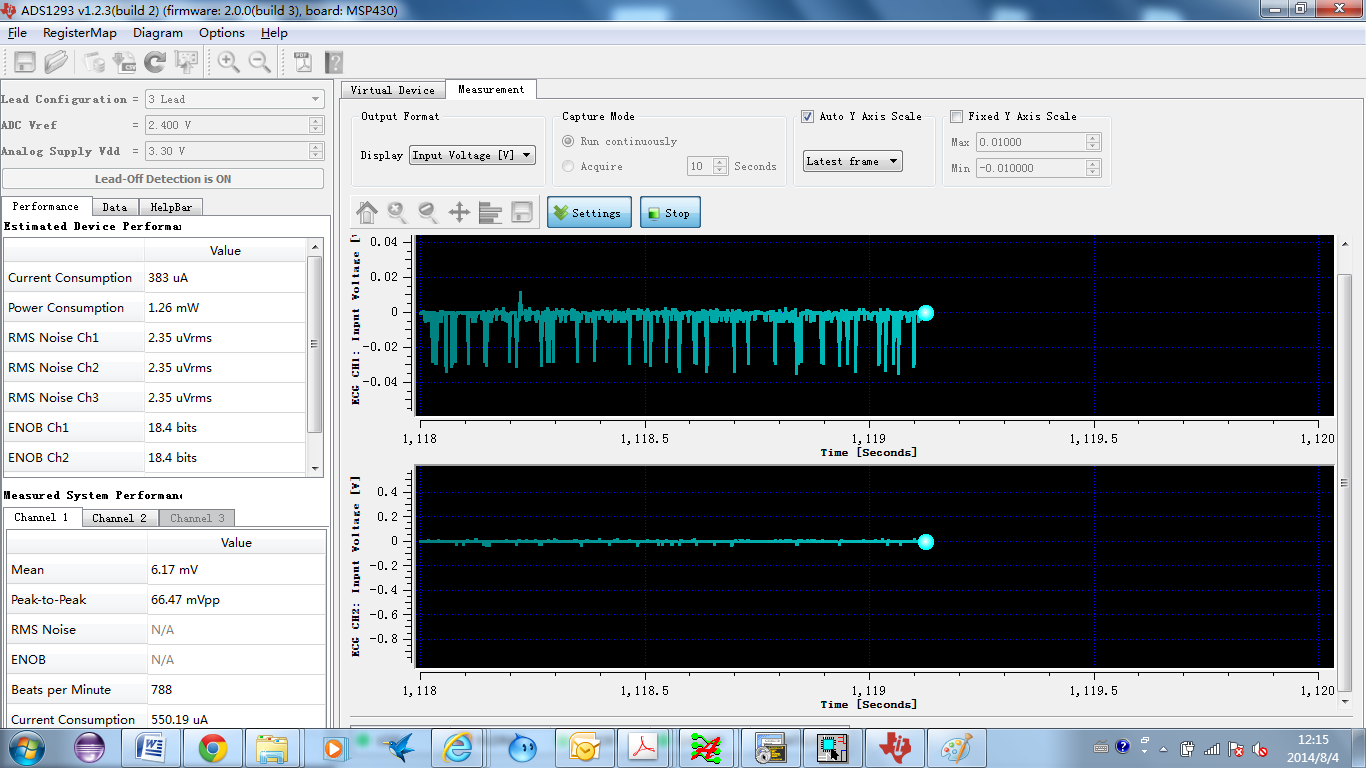
Task: Switch to the Virtual Device tab
Action: coord(393,90)
